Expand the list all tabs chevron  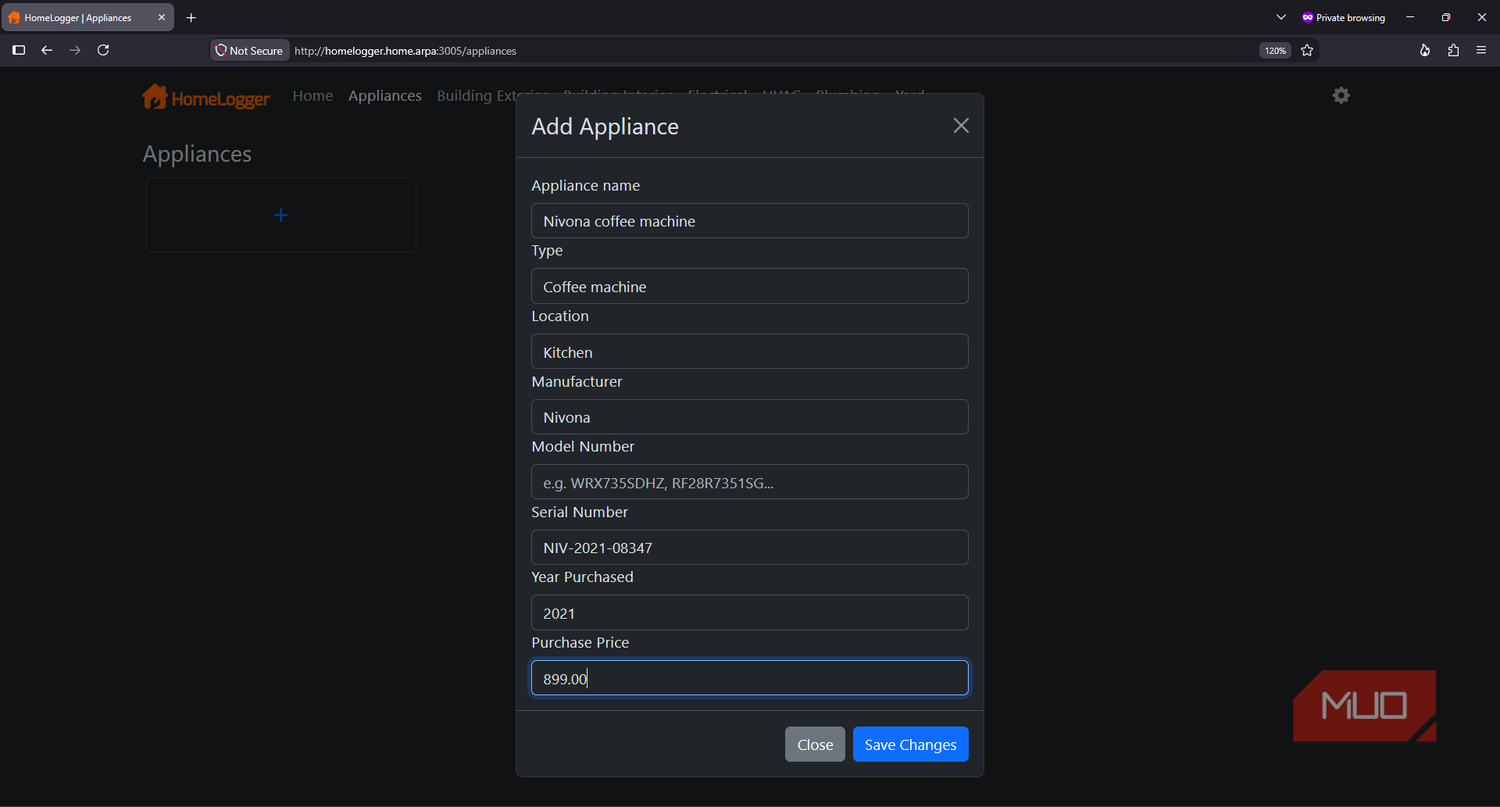[x=1281, y=18]
